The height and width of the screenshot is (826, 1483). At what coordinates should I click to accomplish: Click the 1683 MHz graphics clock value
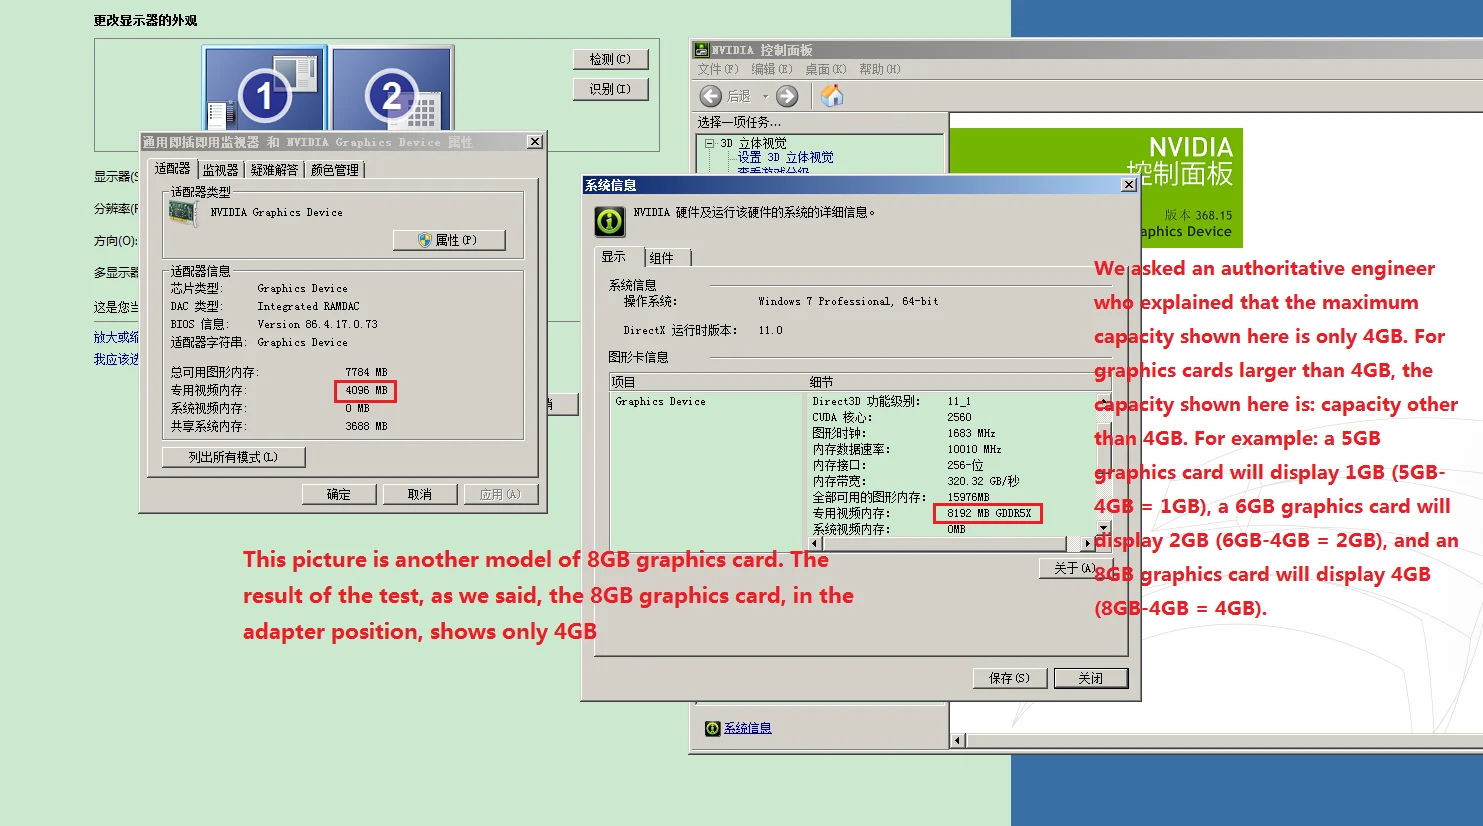pyautogui.click(x=971, y=433)
